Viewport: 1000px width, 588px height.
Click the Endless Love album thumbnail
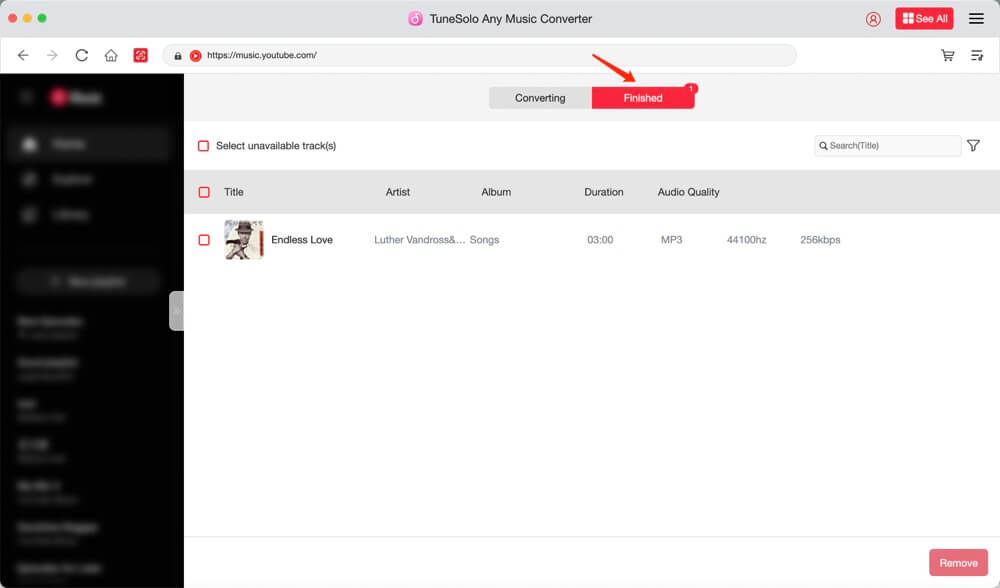[x=244, y=240]
